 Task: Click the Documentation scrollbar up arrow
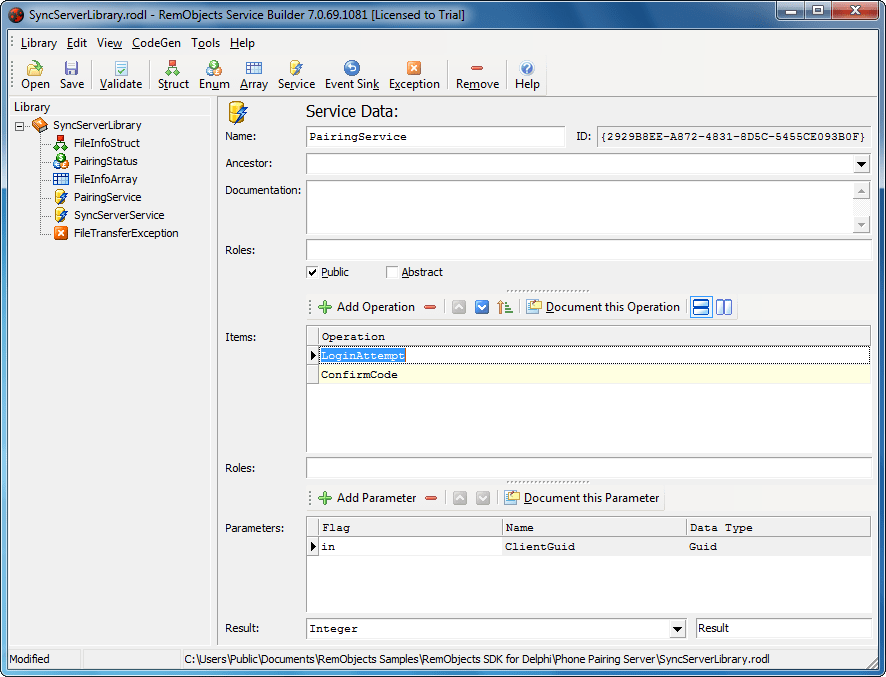[x=861, y=191]
